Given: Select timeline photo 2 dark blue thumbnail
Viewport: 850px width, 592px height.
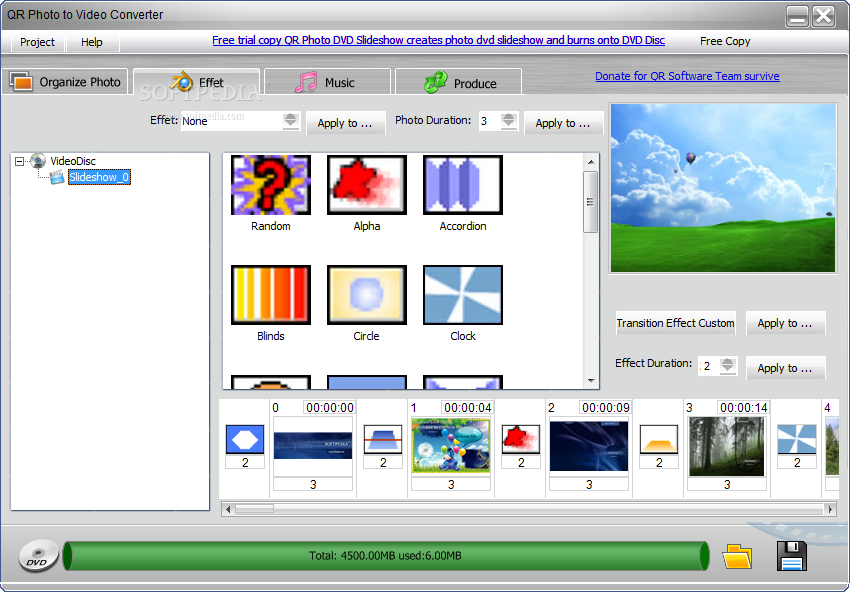Looking at the screenshot, I should coord(589,446).
